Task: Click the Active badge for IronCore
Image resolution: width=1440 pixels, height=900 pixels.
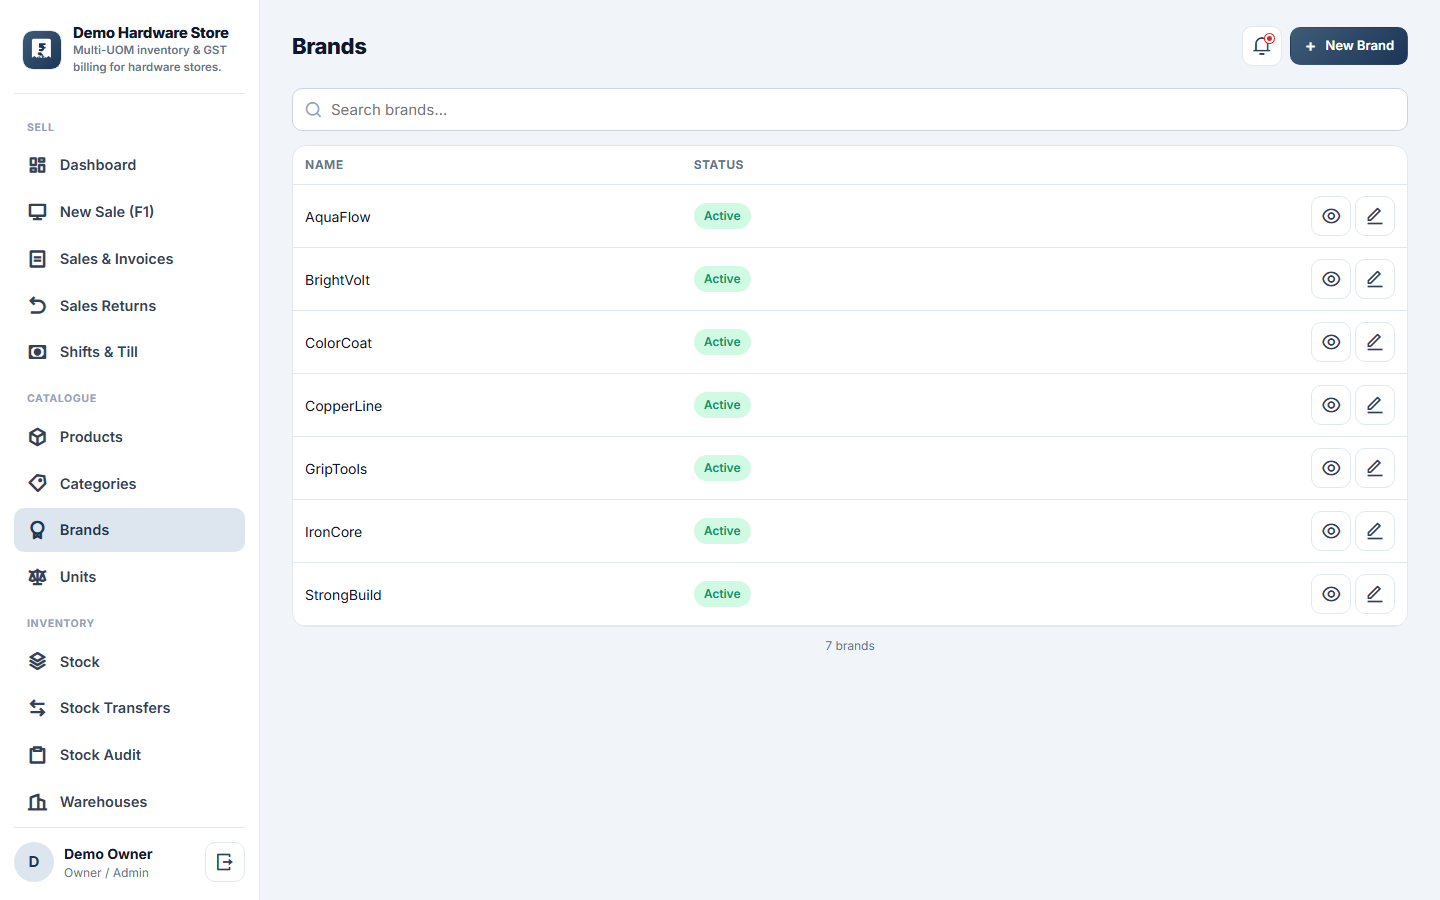Action: (722, 531)
